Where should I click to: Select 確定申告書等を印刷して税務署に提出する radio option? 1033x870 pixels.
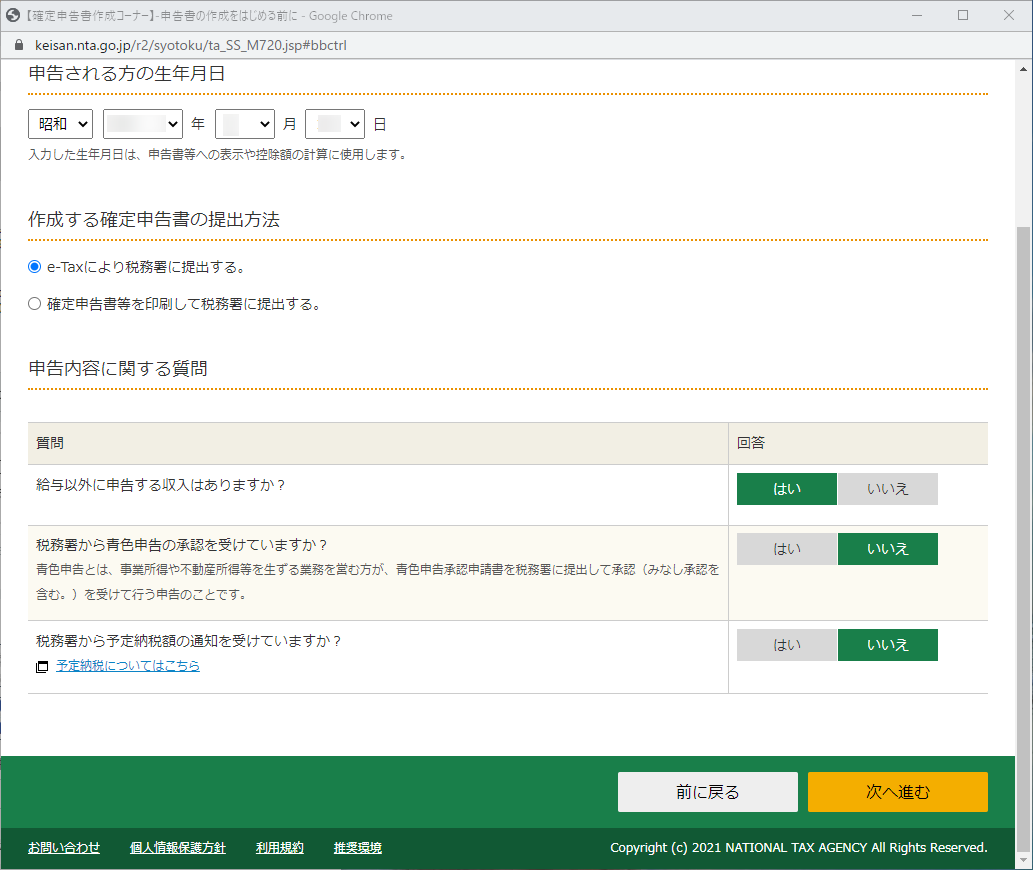[x=34, y=304]
